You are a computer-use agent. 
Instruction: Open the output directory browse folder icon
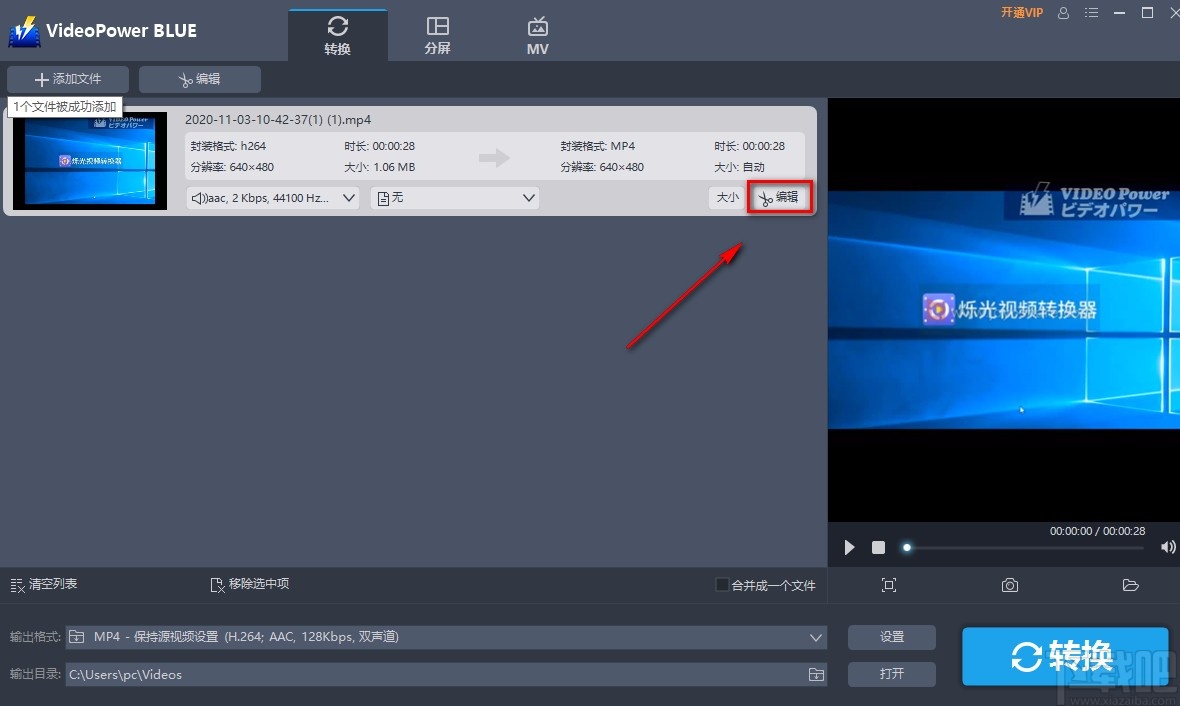click(815, 674)
